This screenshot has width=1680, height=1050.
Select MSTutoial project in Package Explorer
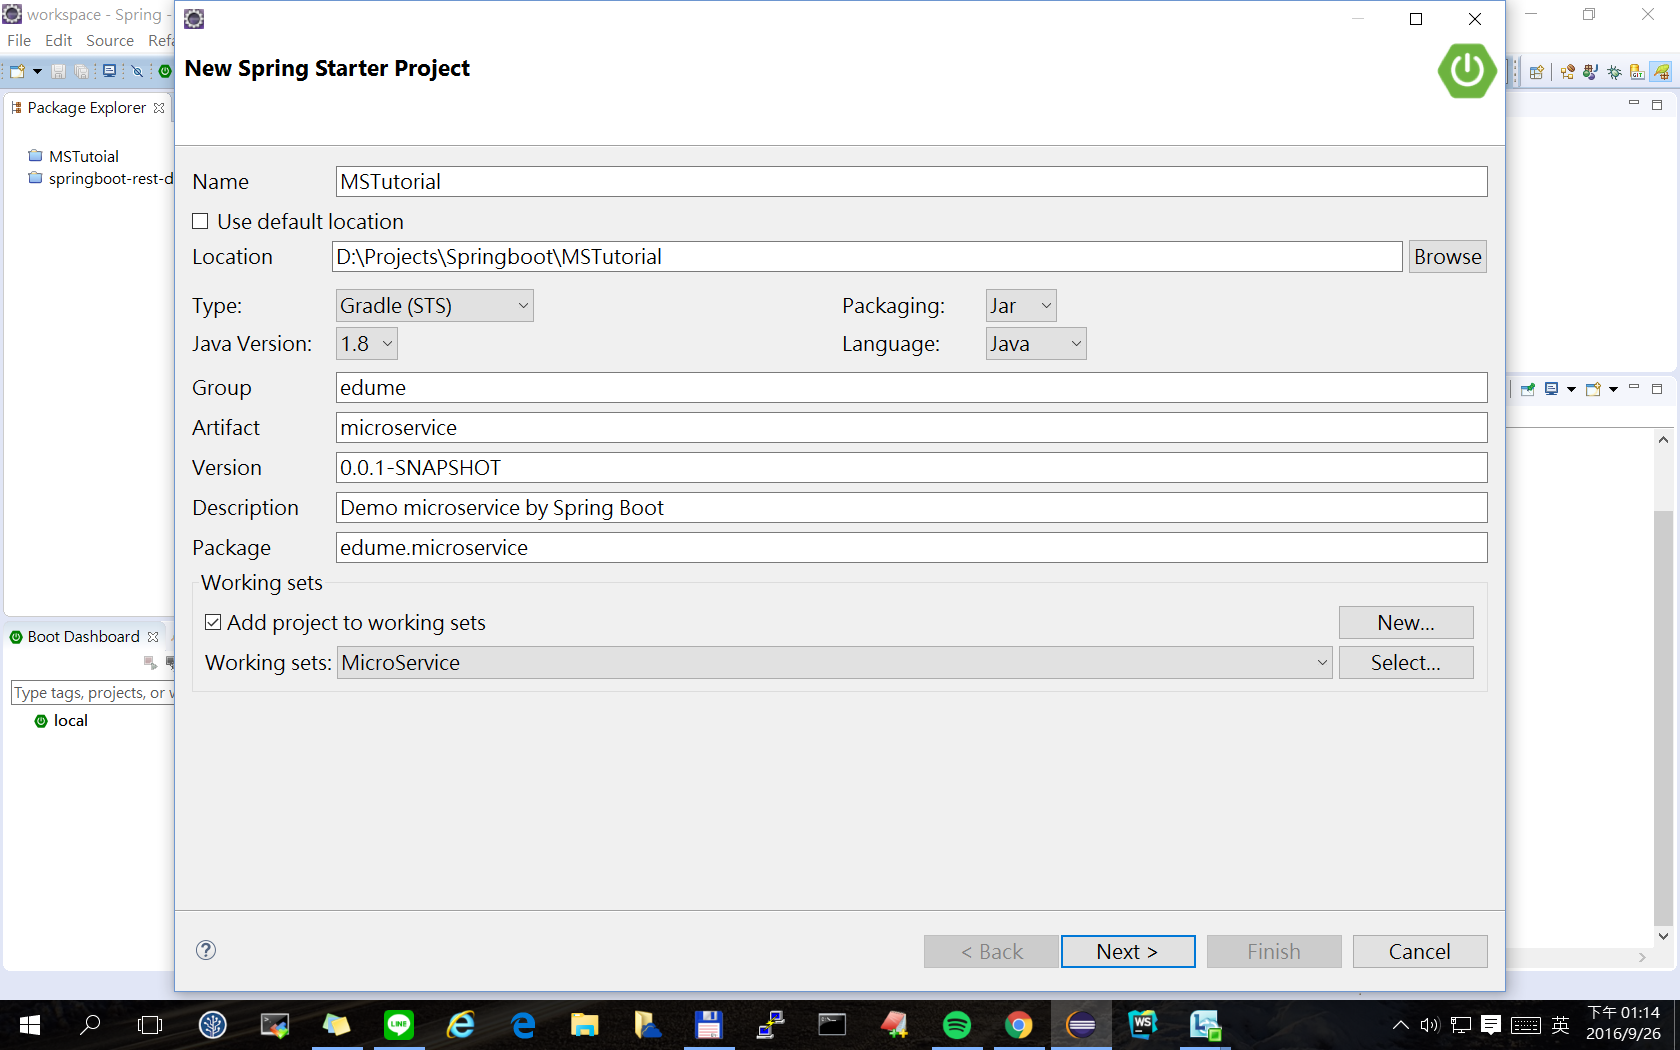(x=83, y=157)
